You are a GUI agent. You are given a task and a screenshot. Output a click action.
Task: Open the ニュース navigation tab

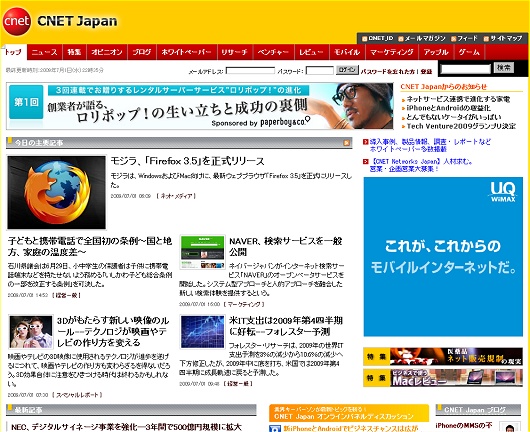coord(45,52)
